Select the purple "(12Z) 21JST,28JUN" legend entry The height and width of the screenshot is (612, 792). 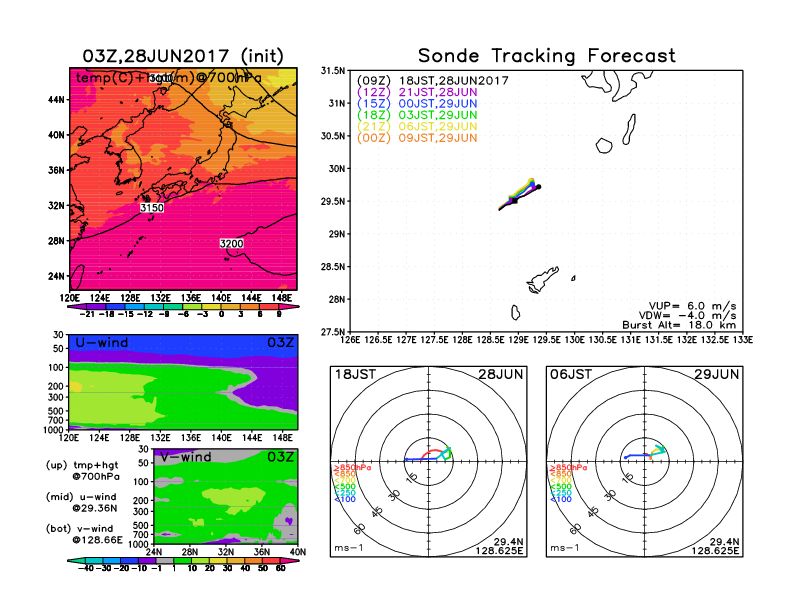click(417, 92)
